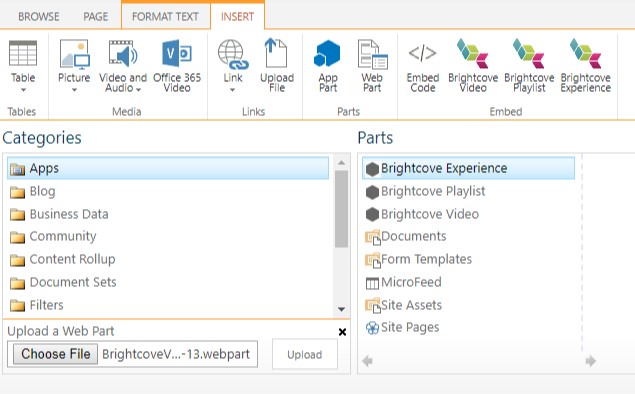The height and width of the screenshot is (394, 635).
Task: Click the MicroFeed list icon
Action: click(x=372, y=283)
